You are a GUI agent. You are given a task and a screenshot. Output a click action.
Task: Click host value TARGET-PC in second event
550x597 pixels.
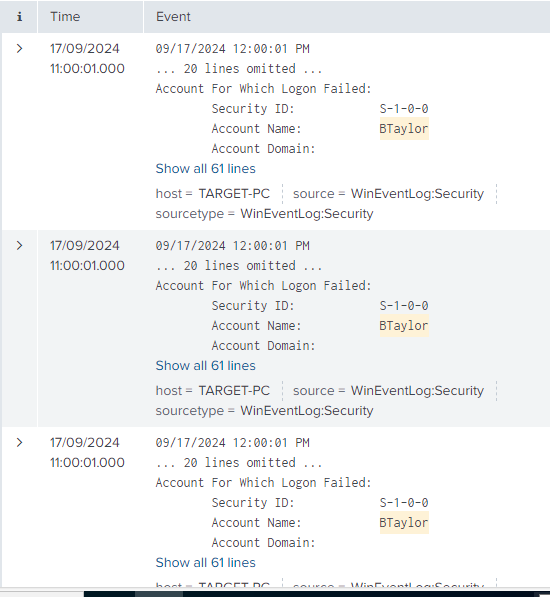click(x=234, y=390)
